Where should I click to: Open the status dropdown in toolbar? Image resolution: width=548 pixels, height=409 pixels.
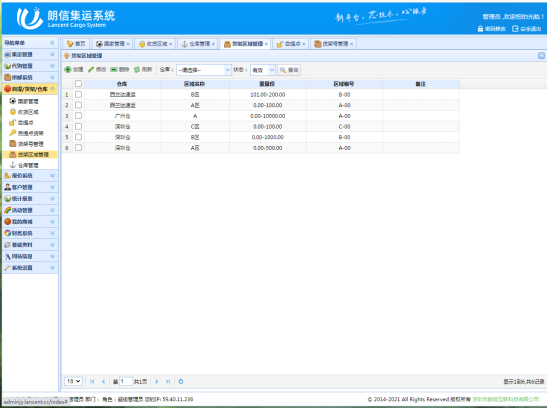click(263, 70)
